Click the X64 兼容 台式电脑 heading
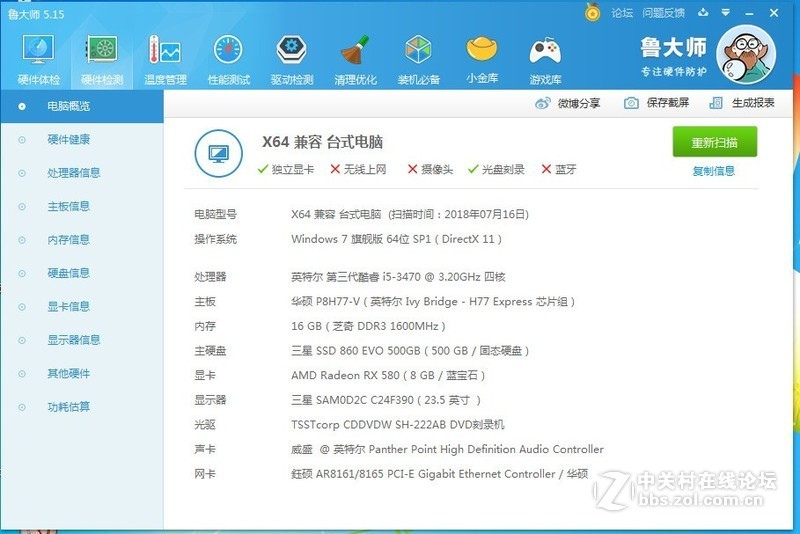The width and height of the screenshot is (800, 534). pyautogui.click(x=322, y=142)
